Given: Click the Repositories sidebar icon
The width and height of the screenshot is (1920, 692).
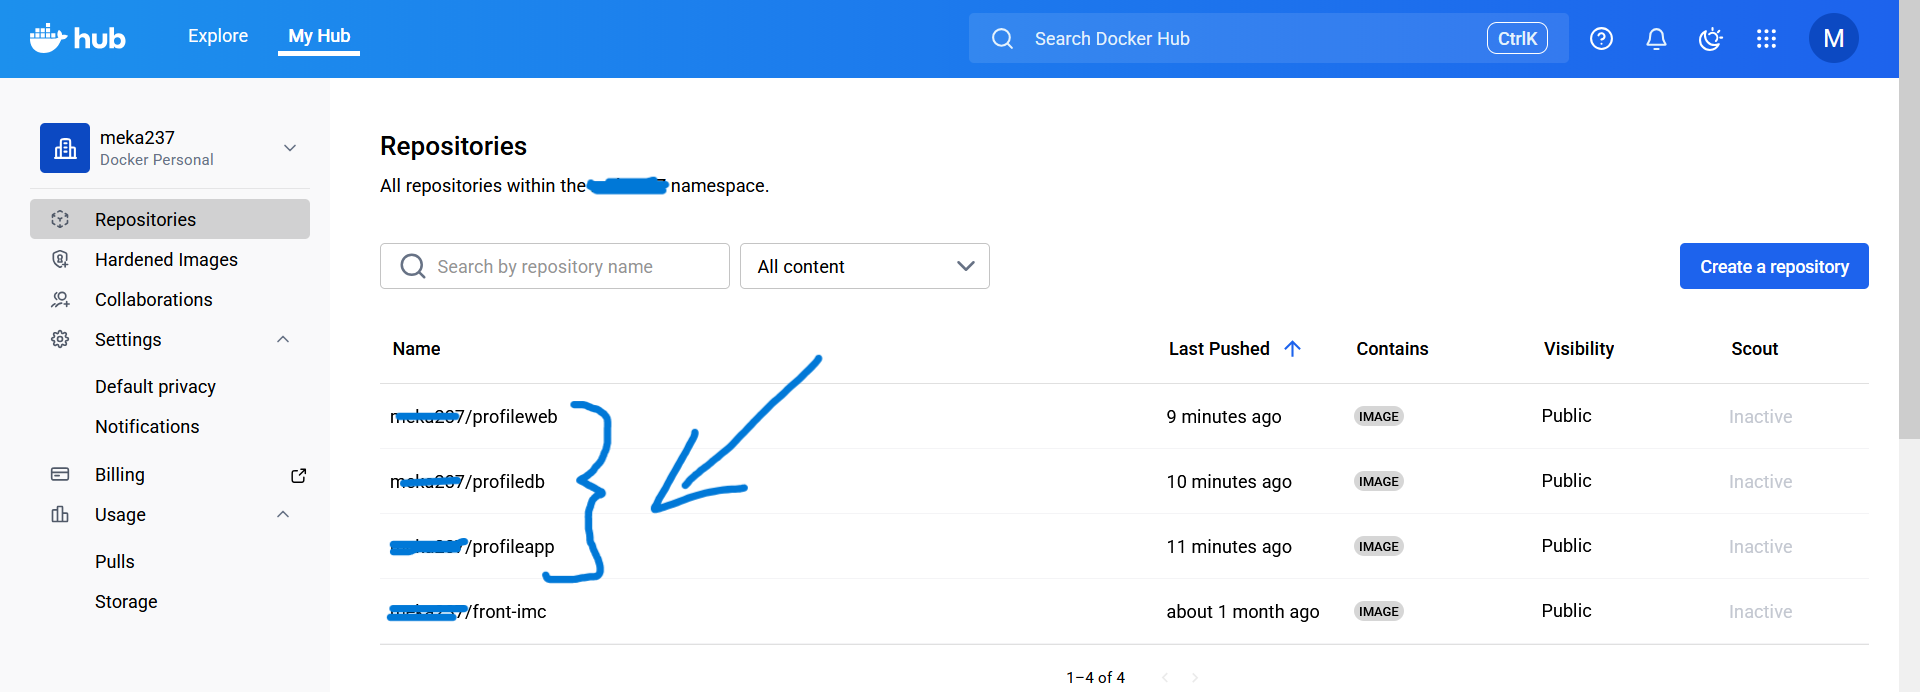Looking at the screenshot, I should (x=60, y=219).
